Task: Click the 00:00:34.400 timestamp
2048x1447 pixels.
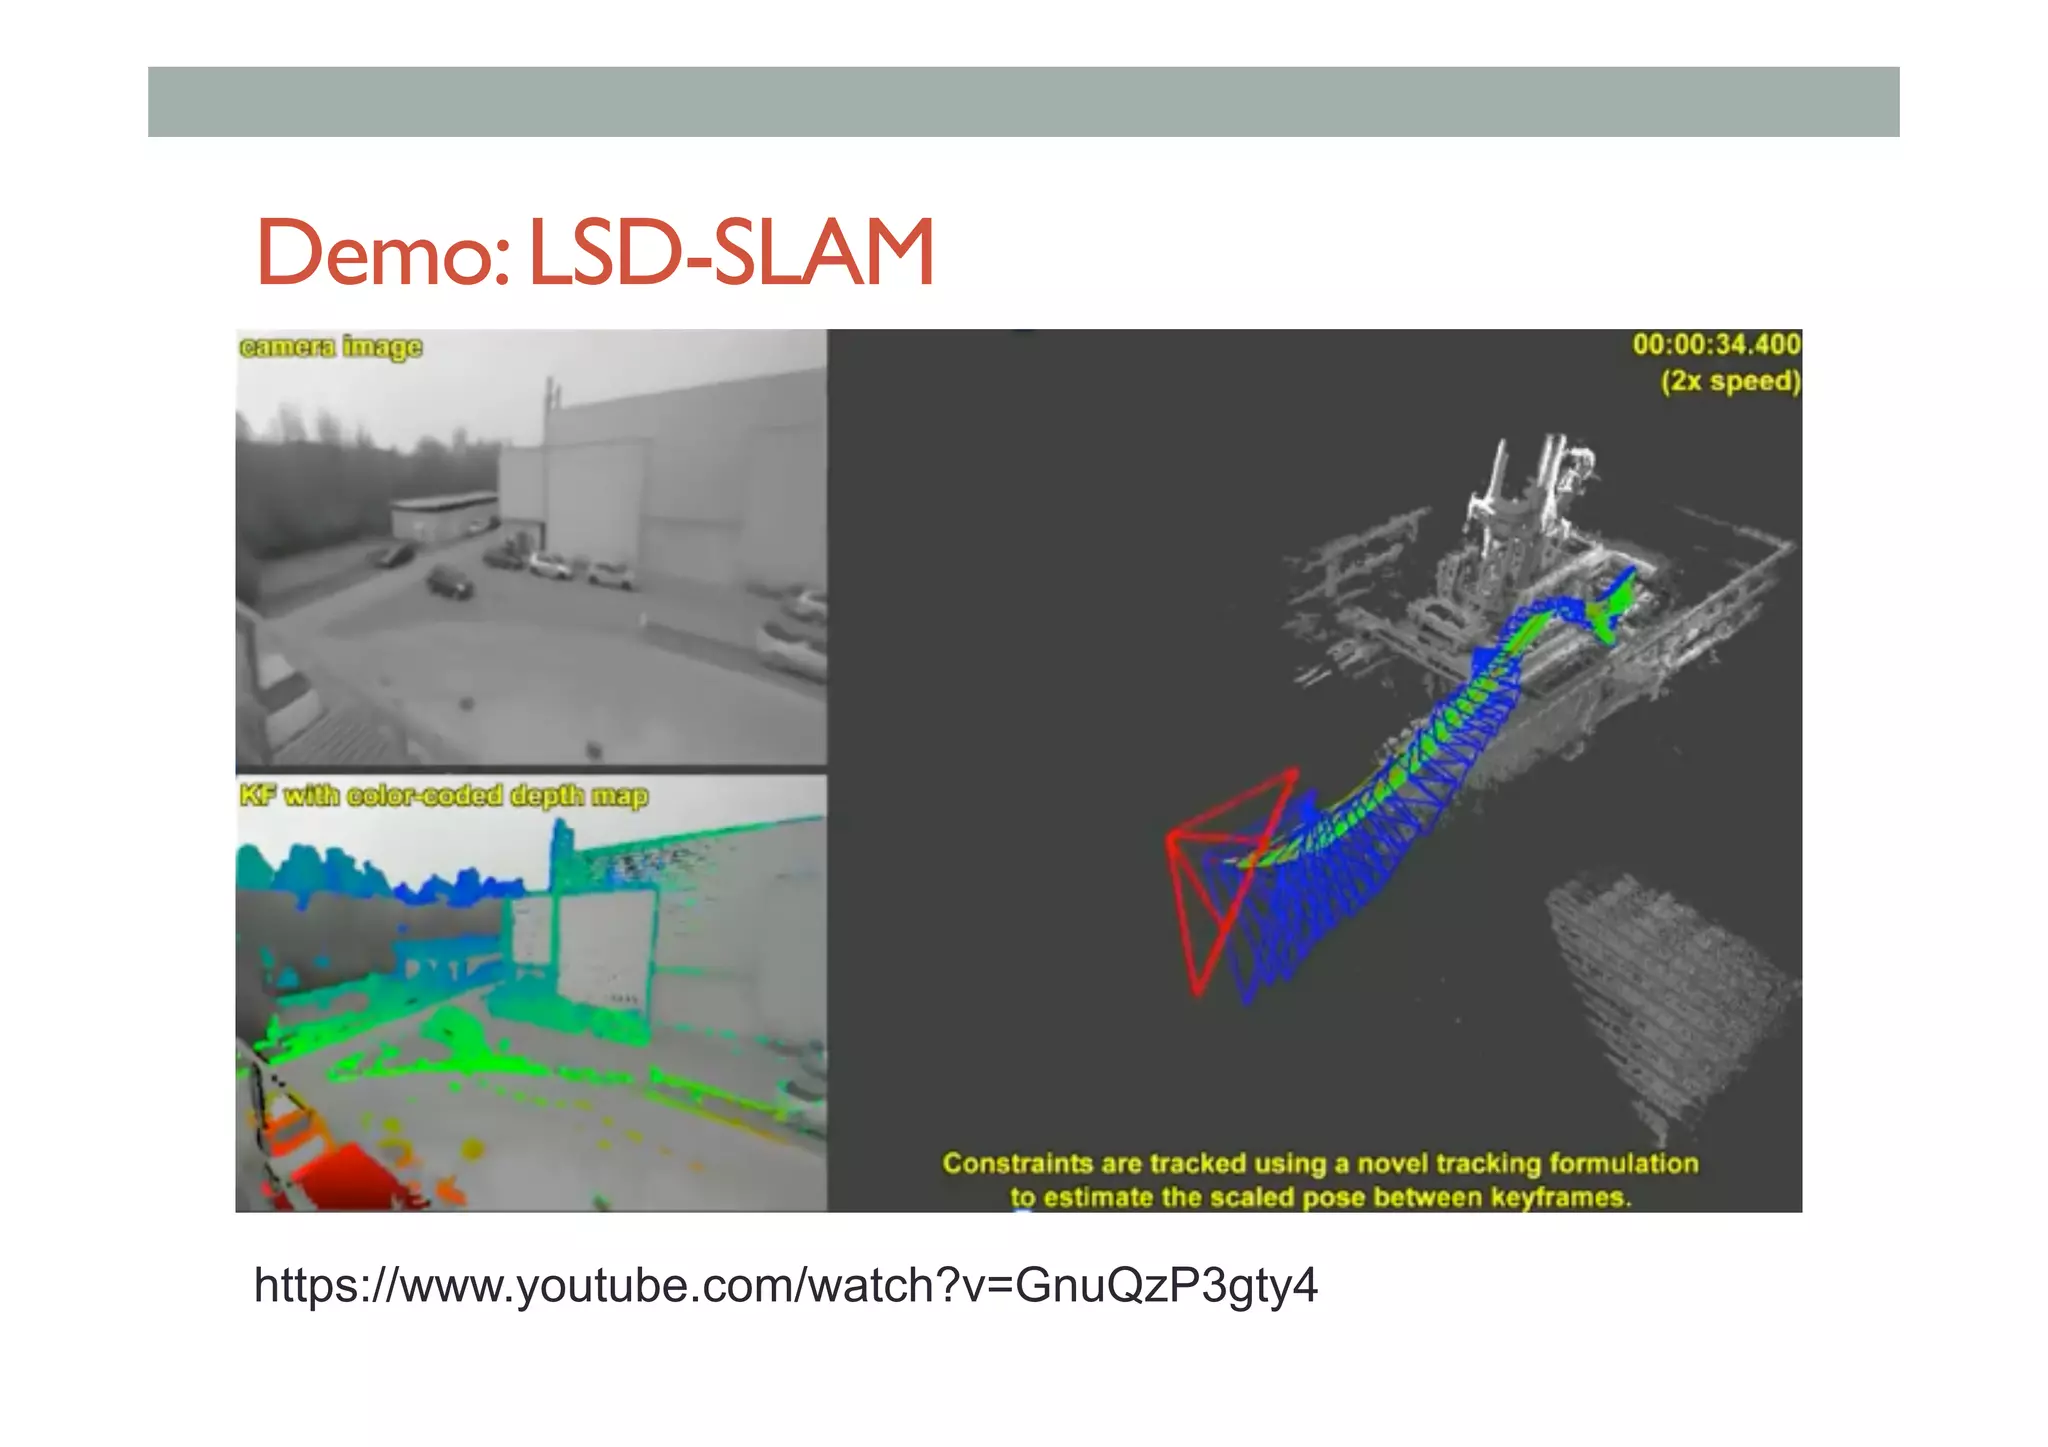Action: (x=1715, y=345)
